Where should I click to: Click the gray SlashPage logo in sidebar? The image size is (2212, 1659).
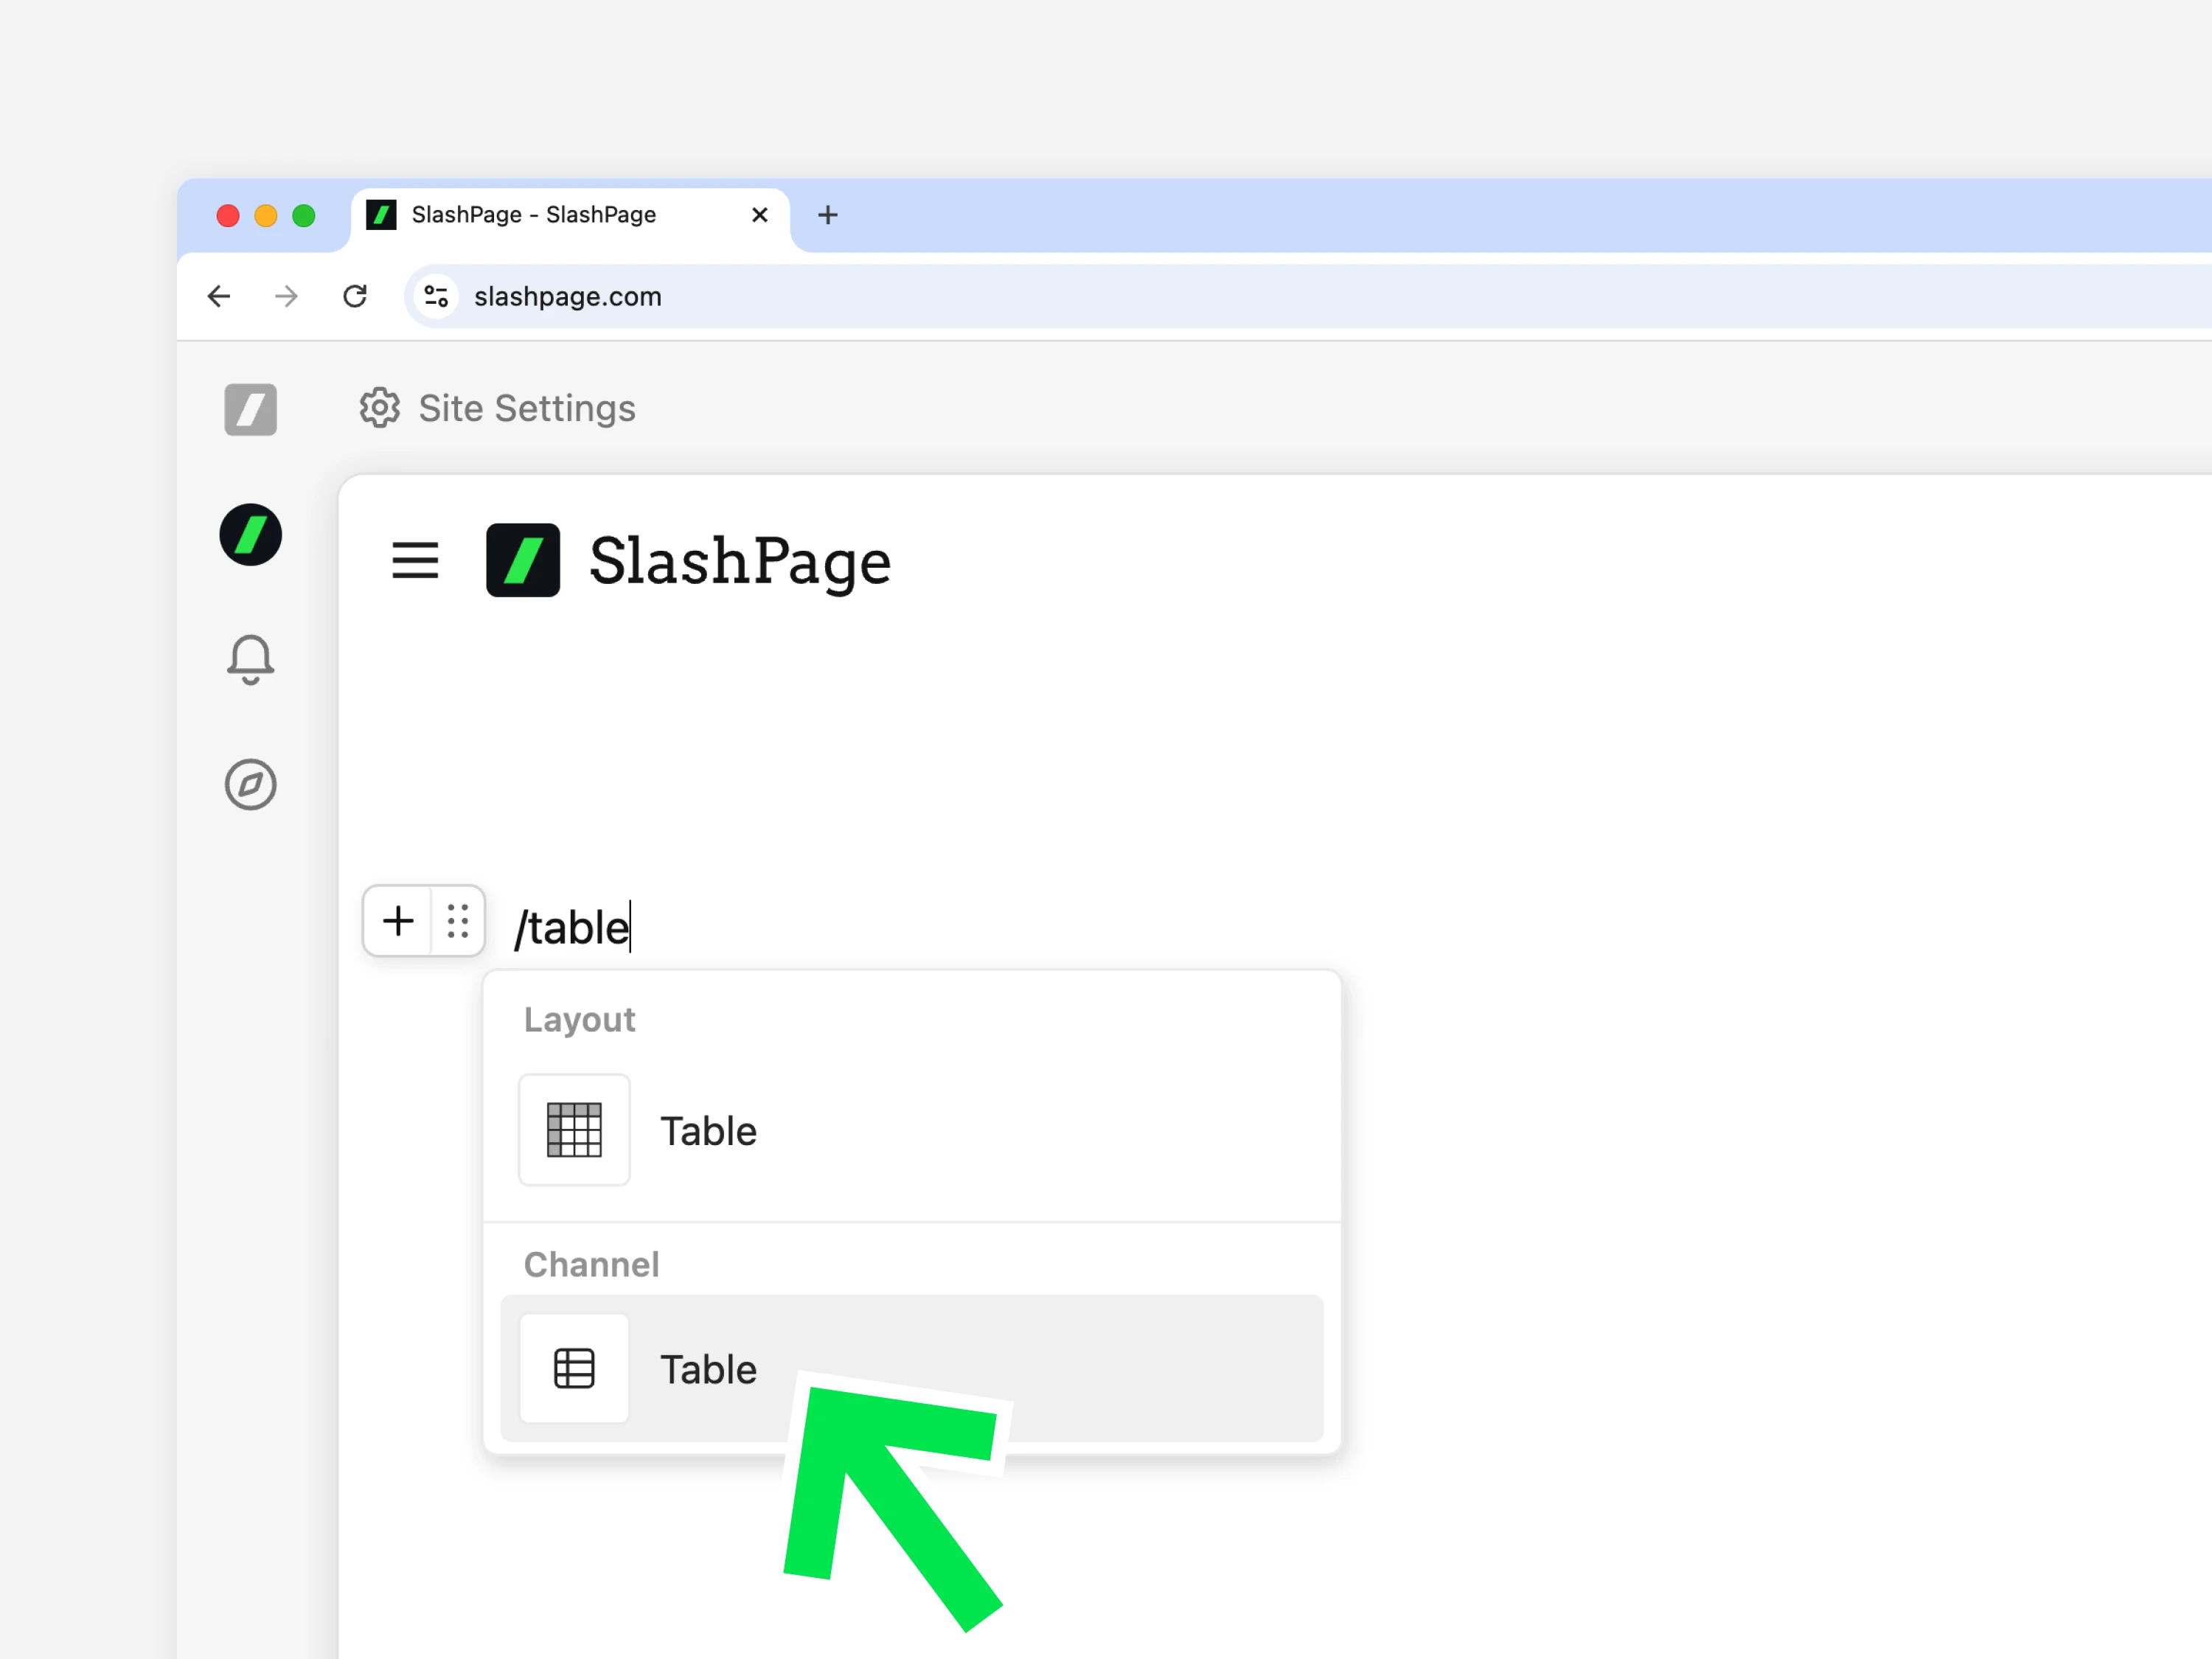click(x=251, y=410)
